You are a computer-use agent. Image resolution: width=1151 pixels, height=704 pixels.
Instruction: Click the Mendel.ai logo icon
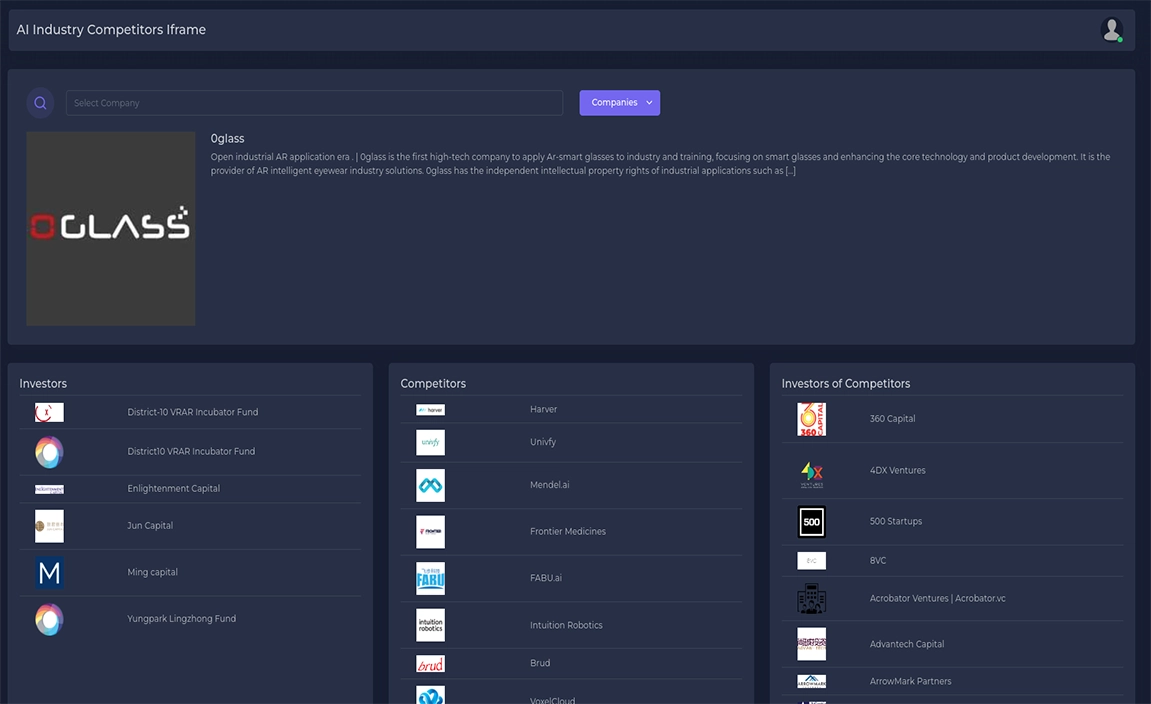pos(430,486)
